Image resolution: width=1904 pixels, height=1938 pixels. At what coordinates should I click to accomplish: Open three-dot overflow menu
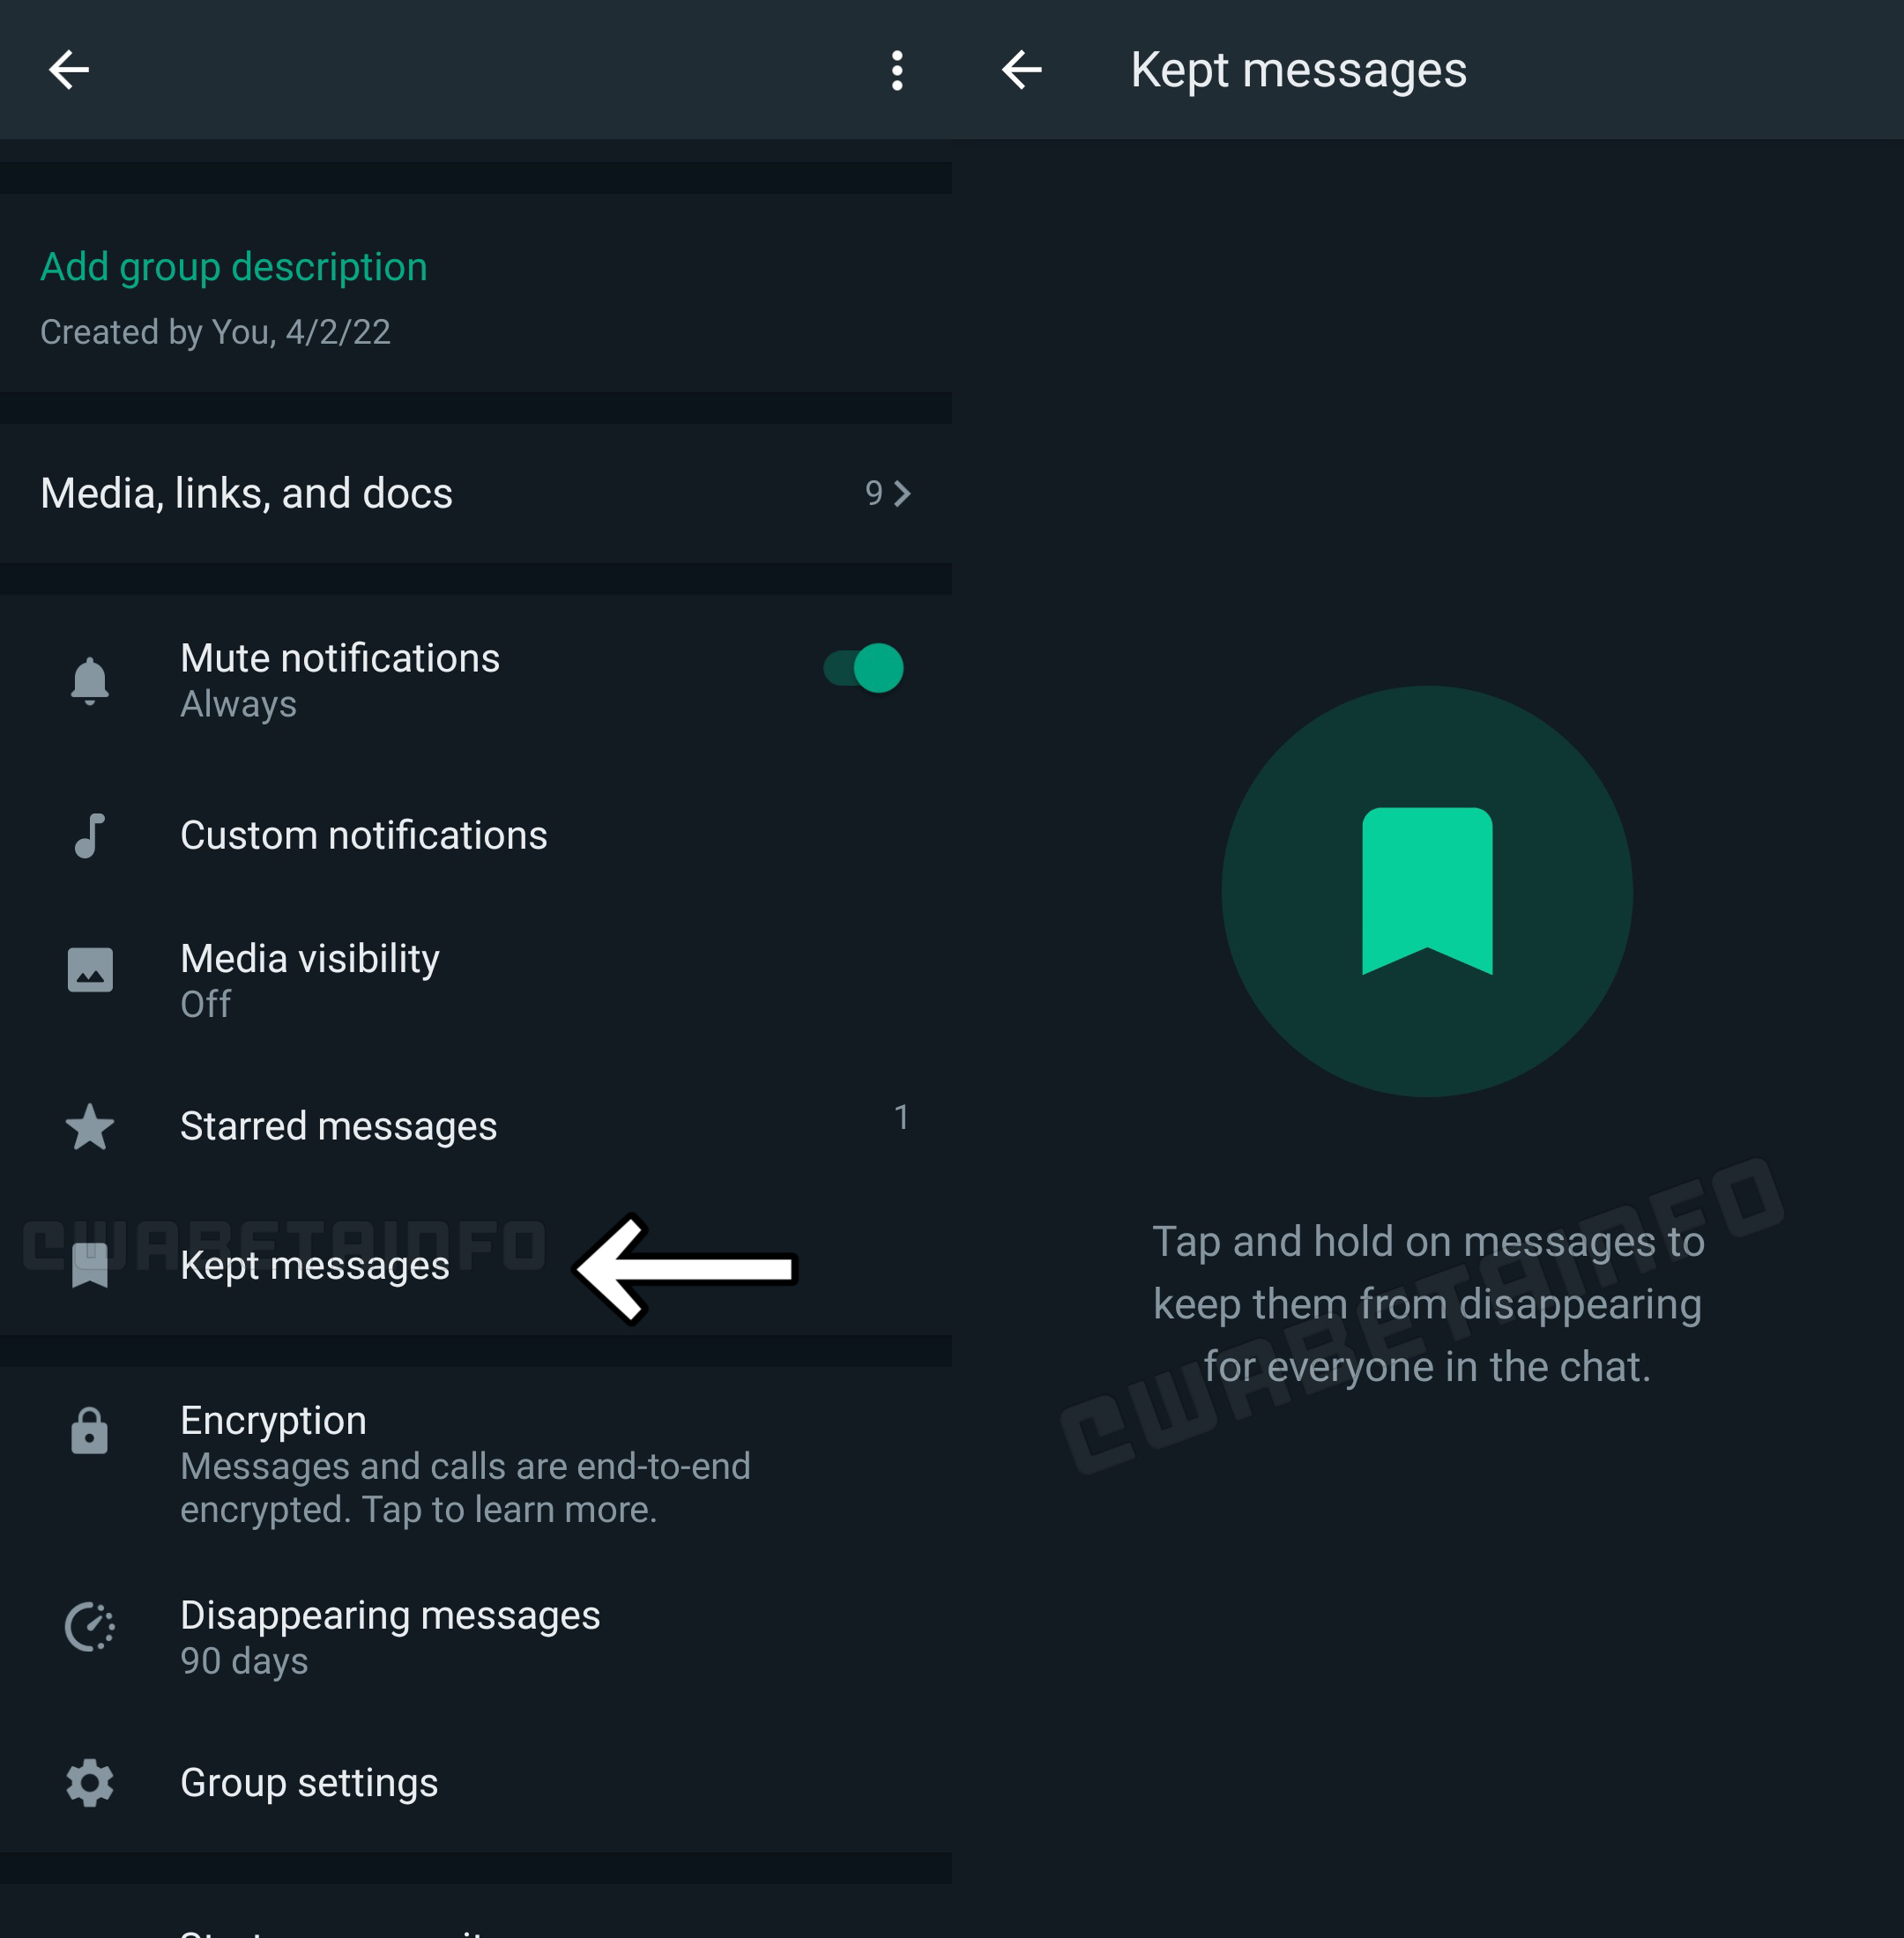(897, 70)
